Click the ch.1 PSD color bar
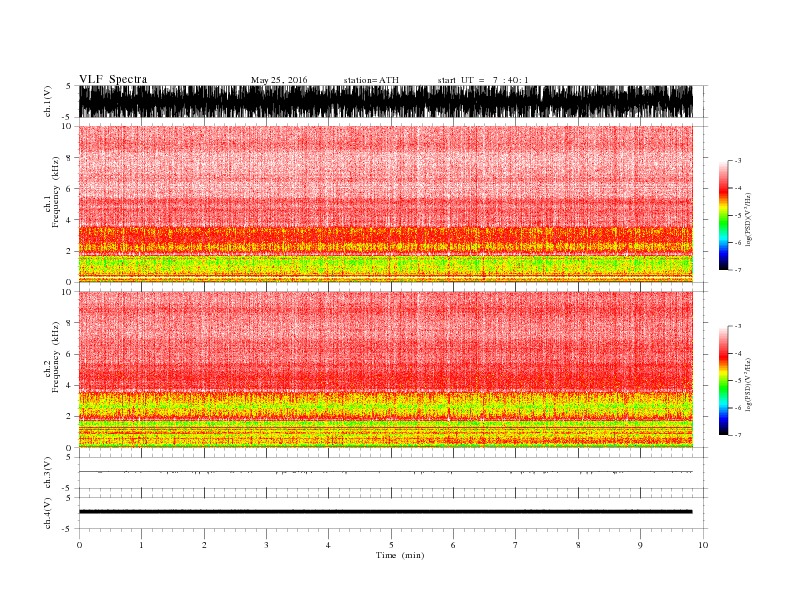Image resolution: width=792 pixels, height=612 pixels. point(723,215)
